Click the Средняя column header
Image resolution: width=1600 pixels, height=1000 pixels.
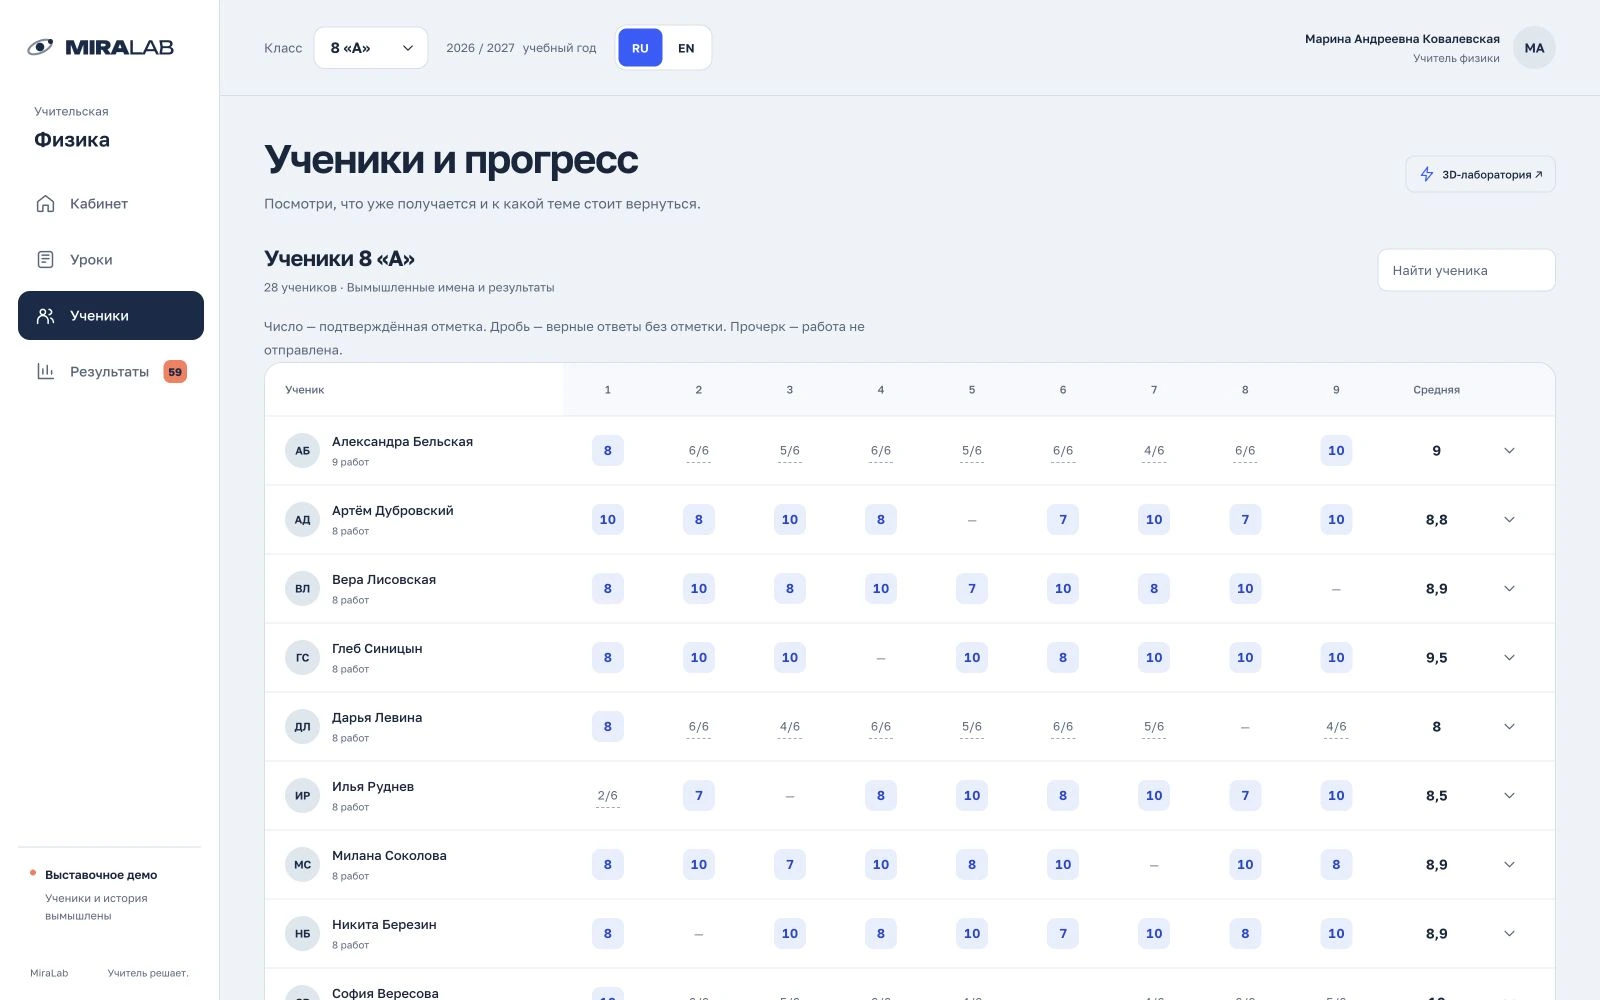pos(1436,390)
